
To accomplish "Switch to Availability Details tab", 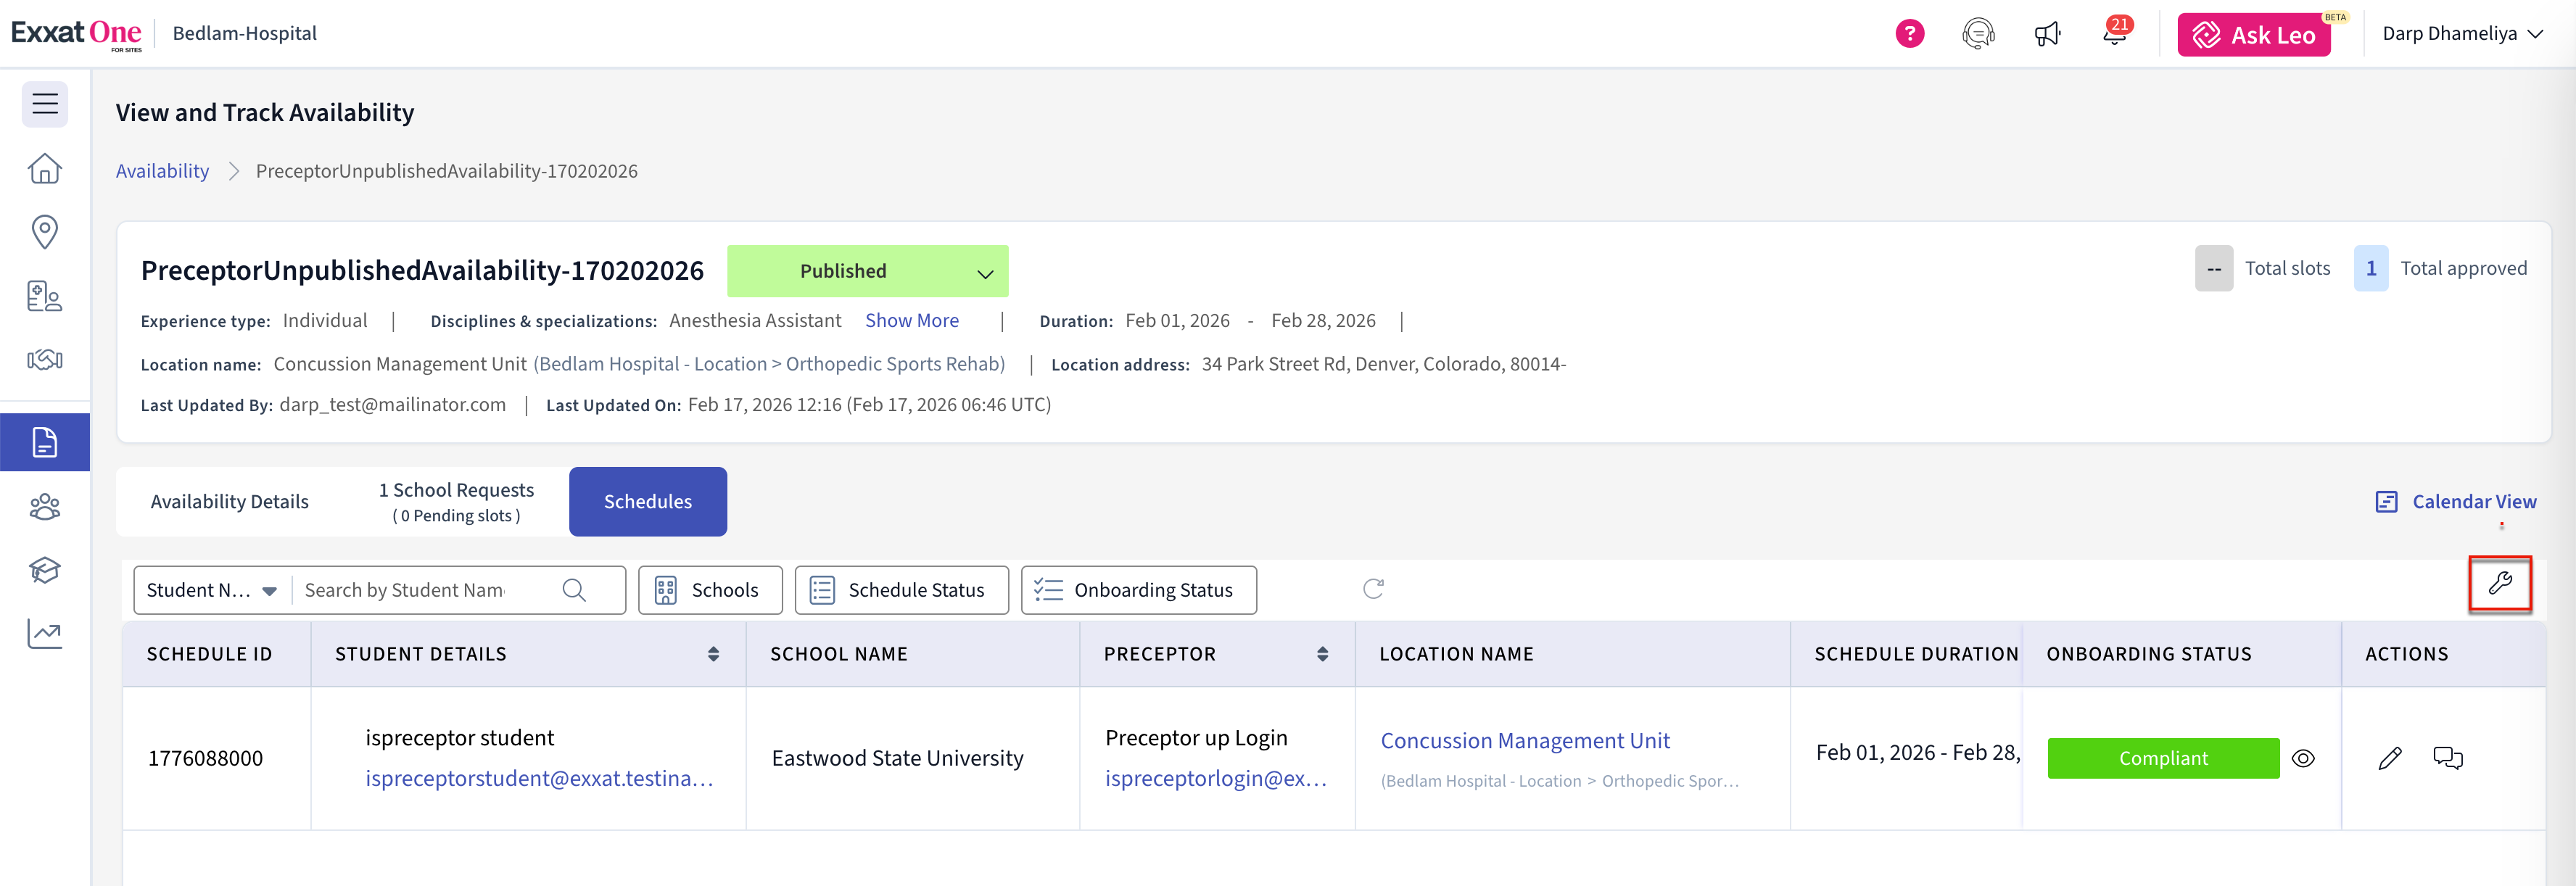I will [229, 502].
